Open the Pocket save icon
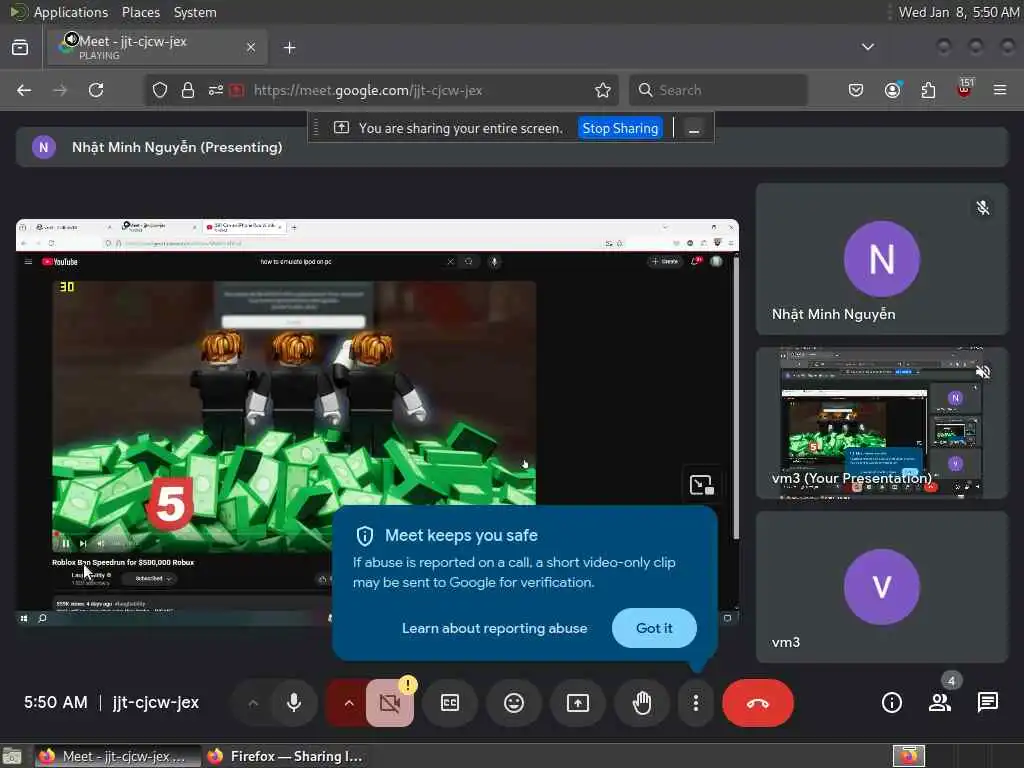This screenshot has height=768, width=1024. click(856, 90)
